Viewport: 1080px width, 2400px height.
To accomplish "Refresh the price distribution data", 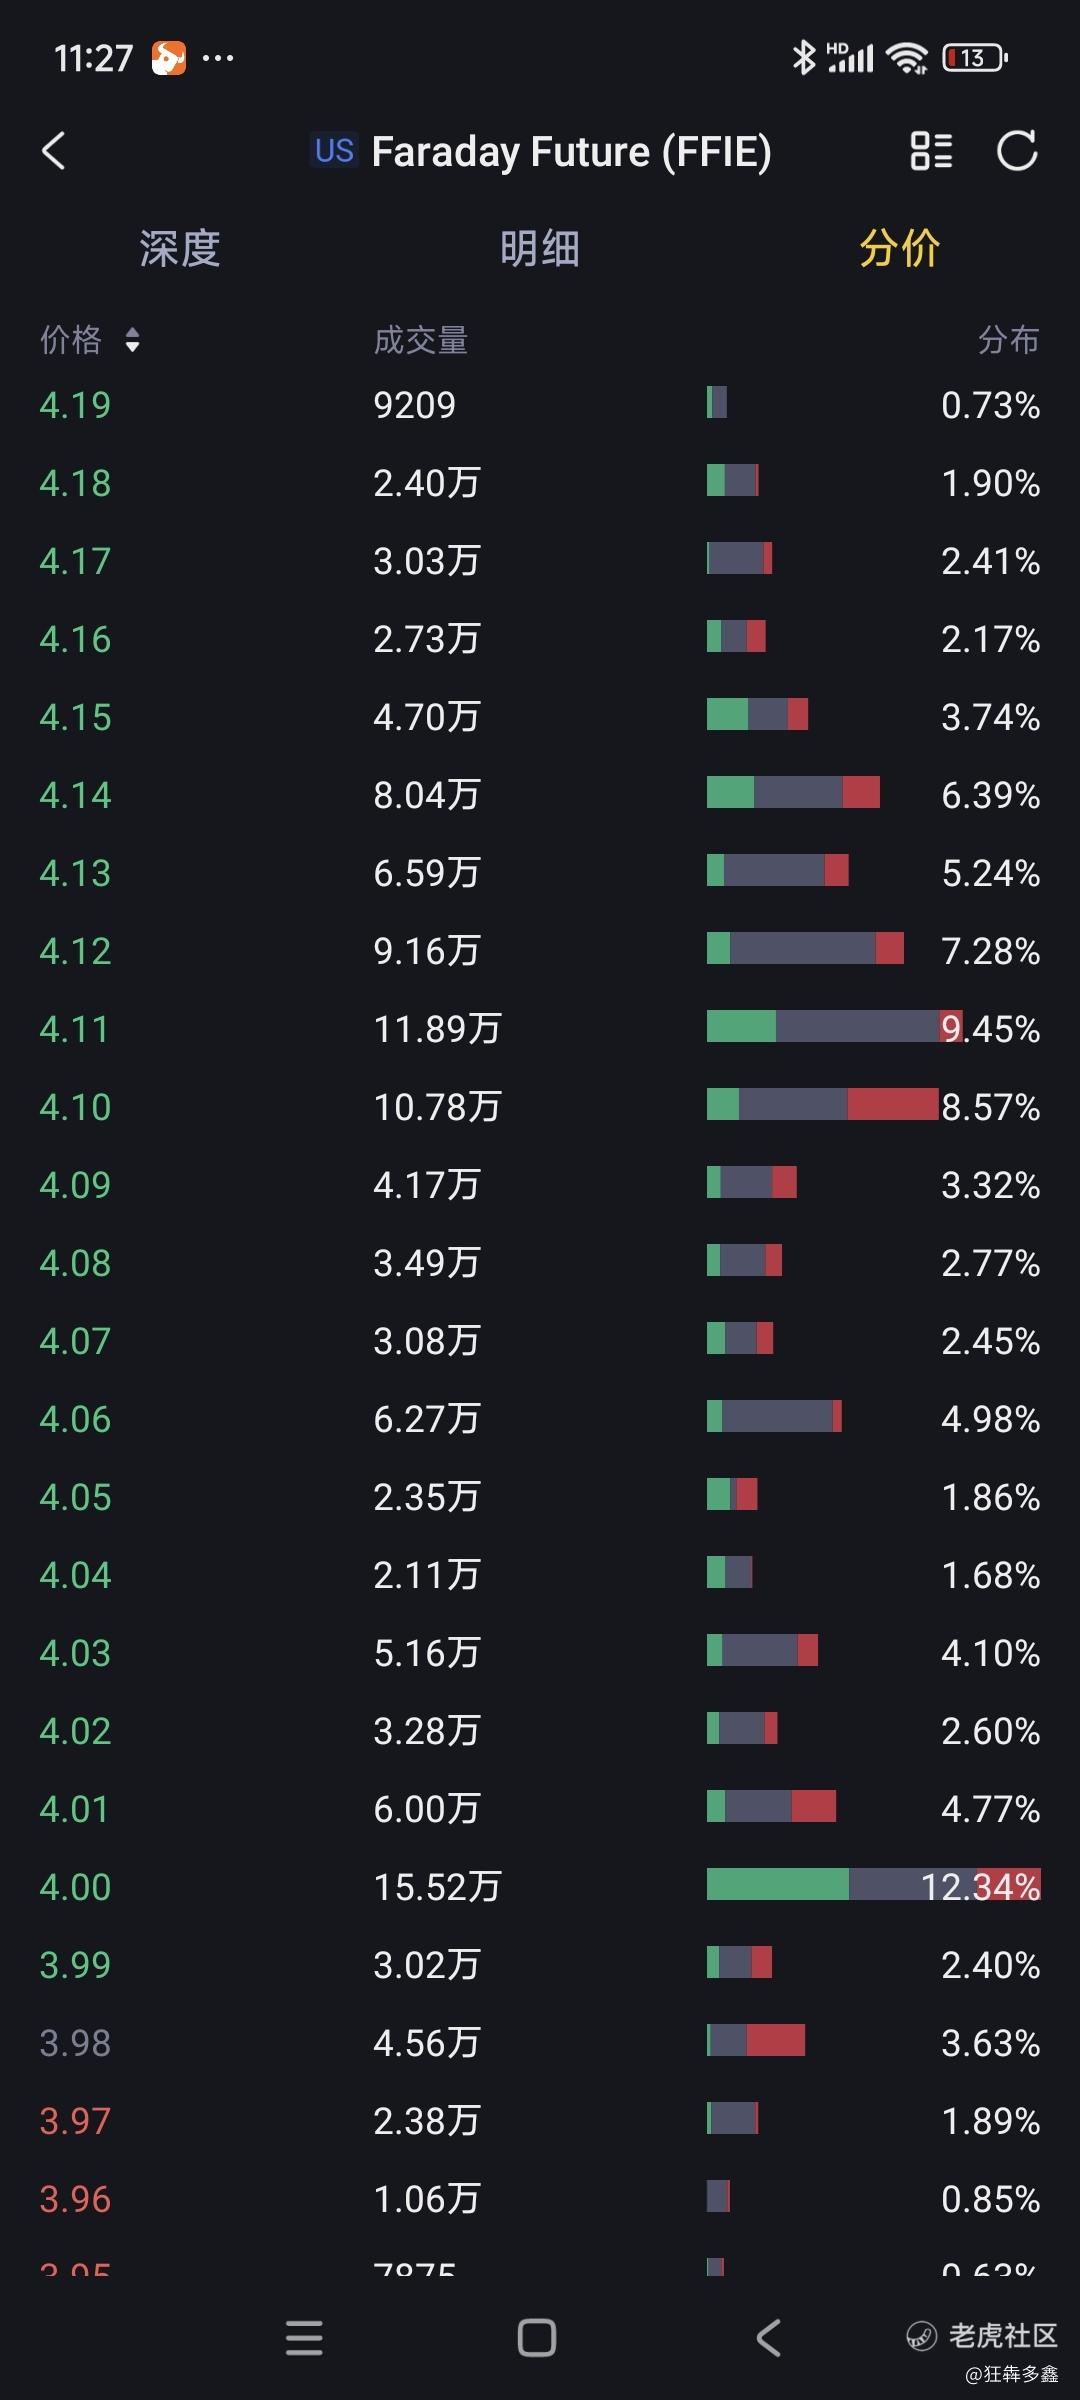I will tap(1017, 151).
